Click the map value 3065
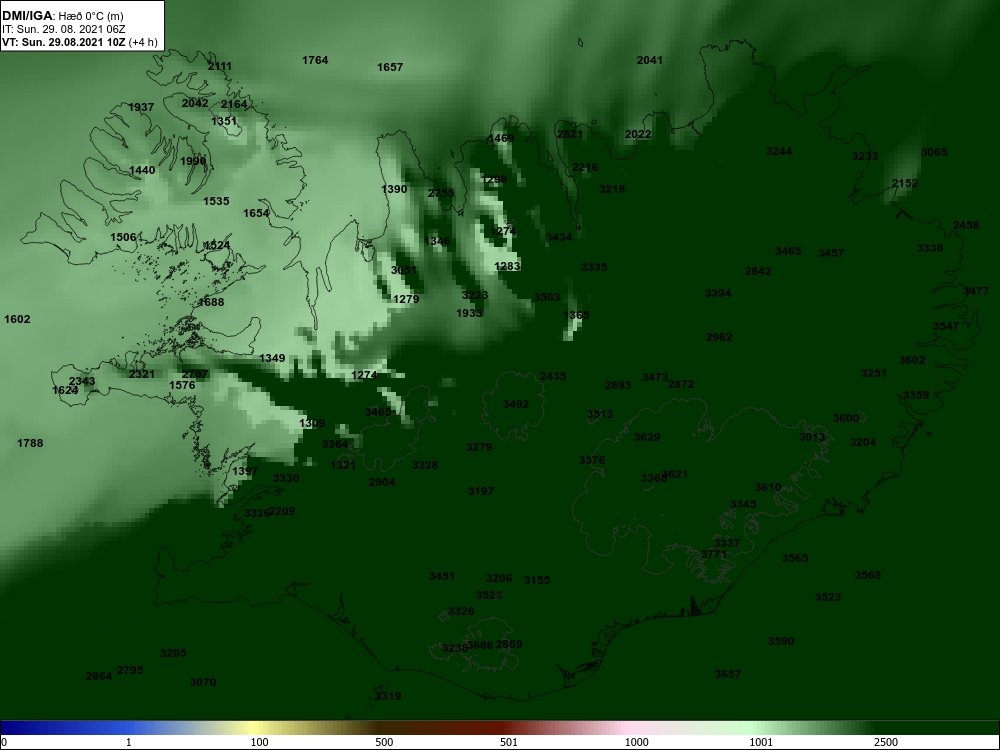Image resolution: width=1000 pixels, height=750 pixels. (x=934, y=152)
